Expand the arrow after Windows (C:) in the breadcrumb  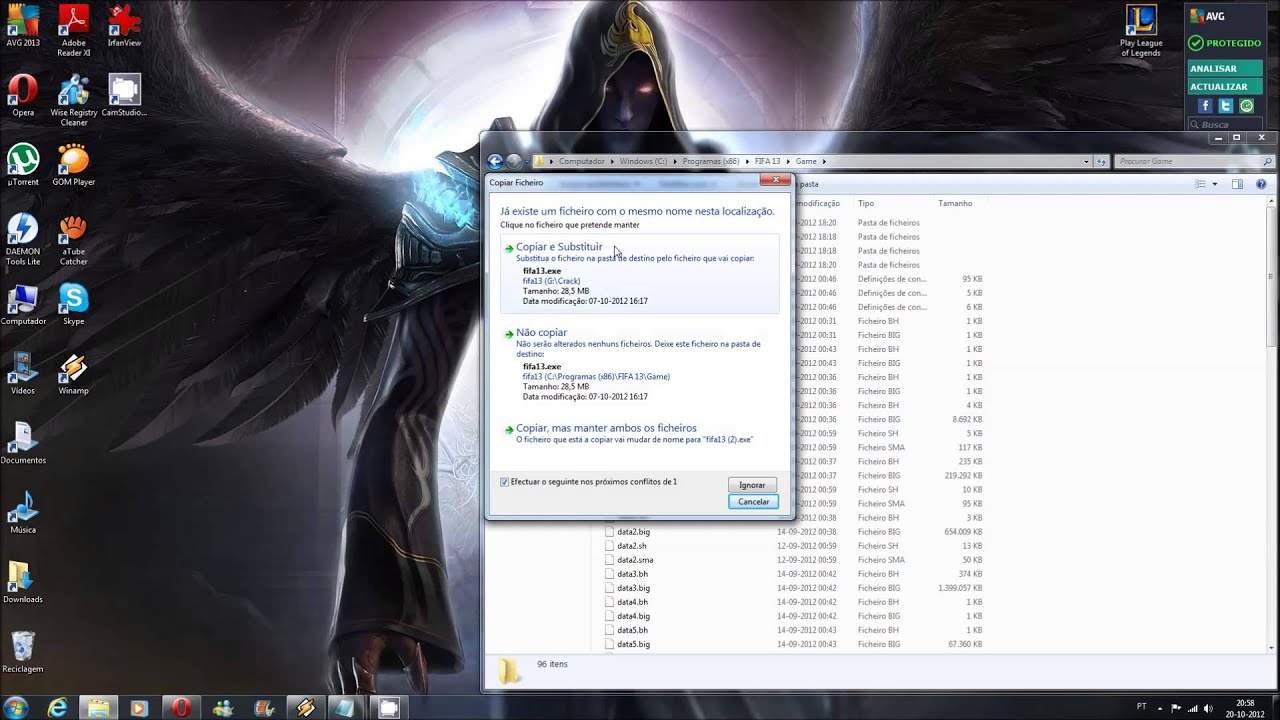(675, 161)
